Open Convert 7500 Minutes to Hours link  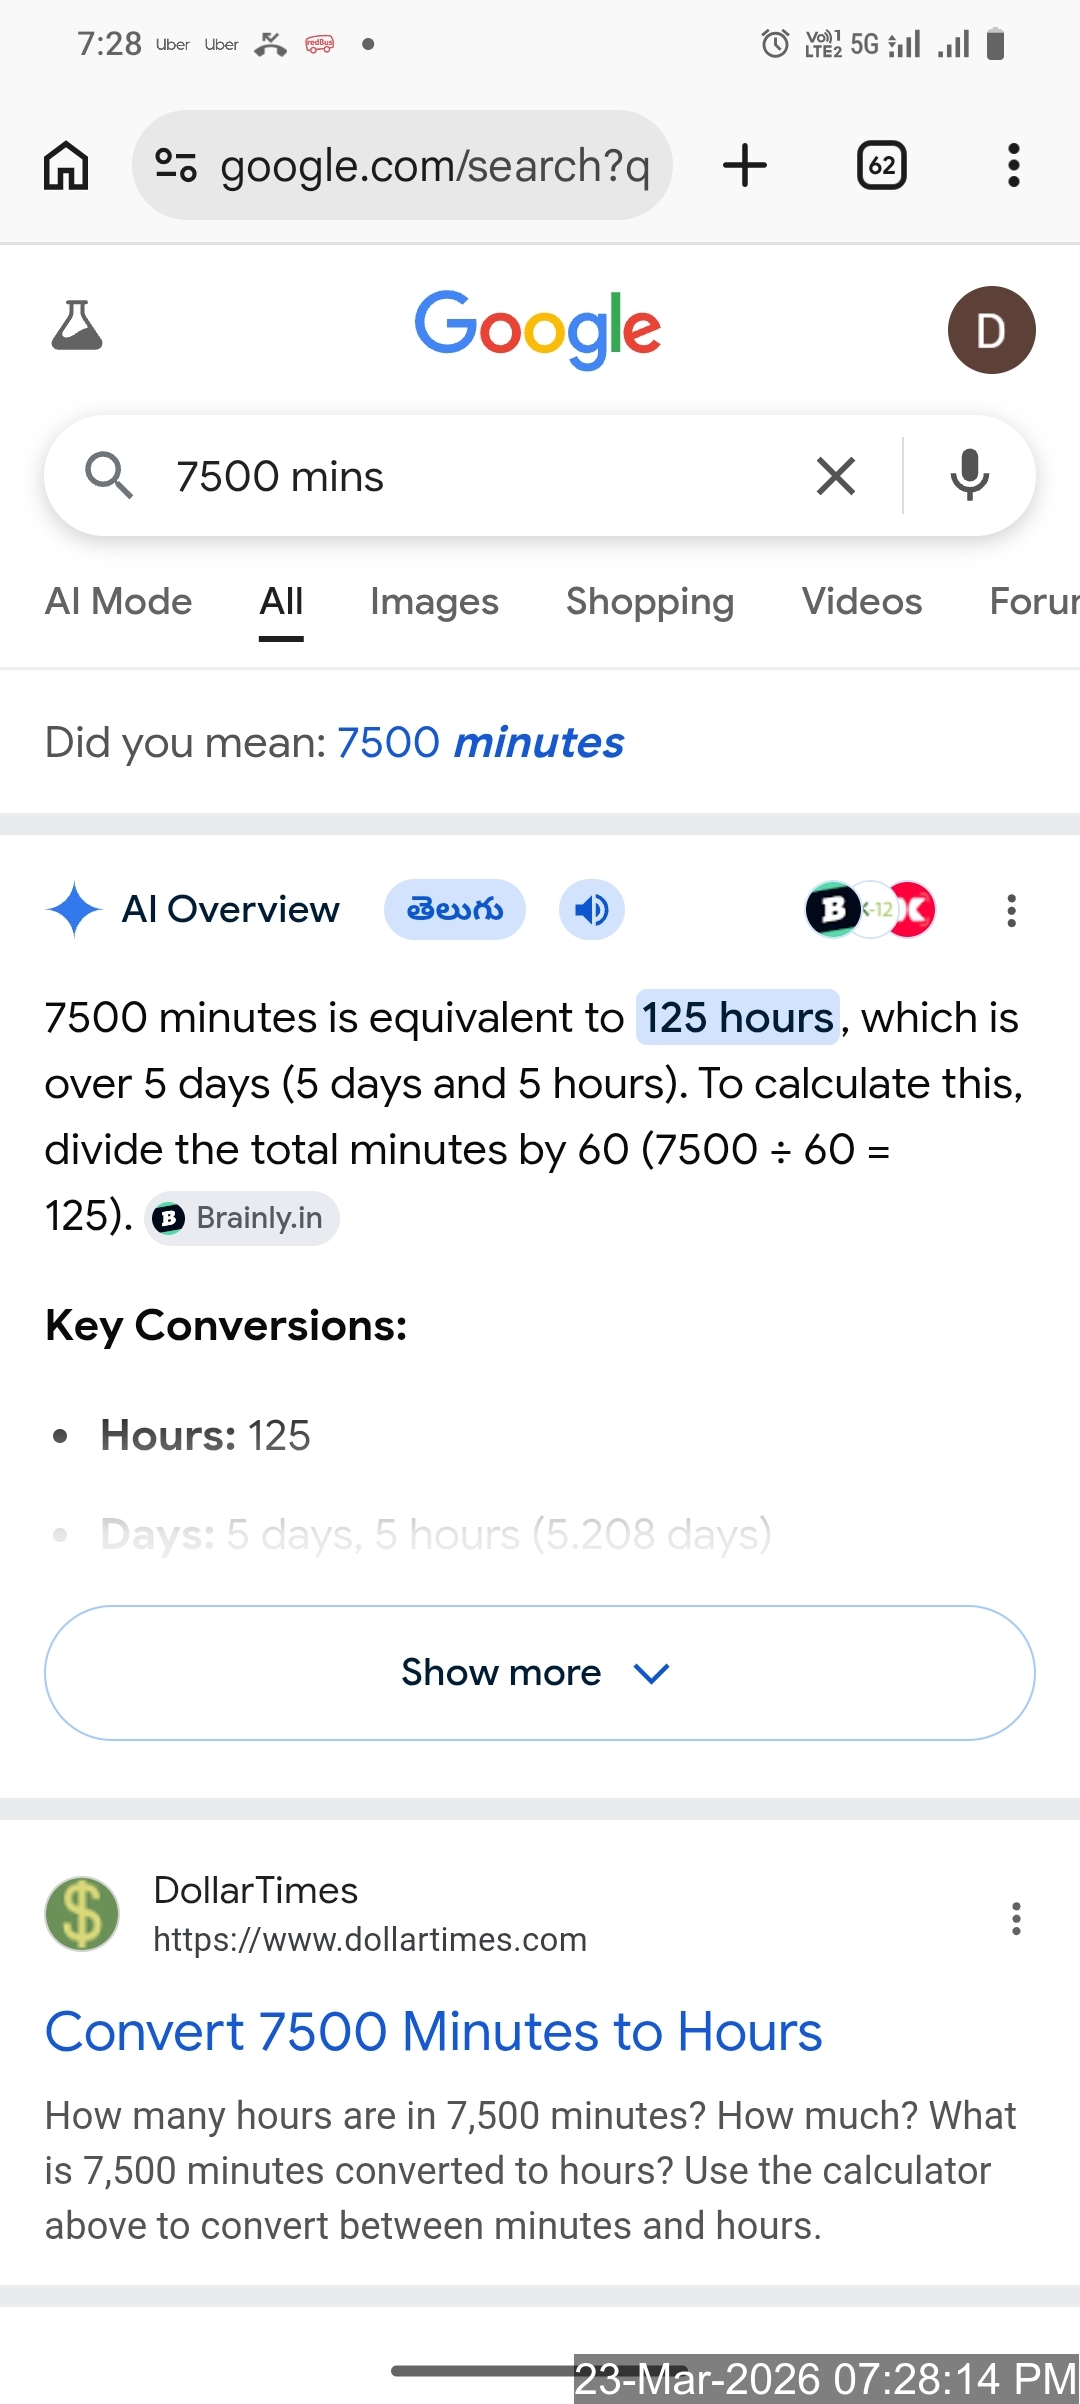pos(434,2032)
